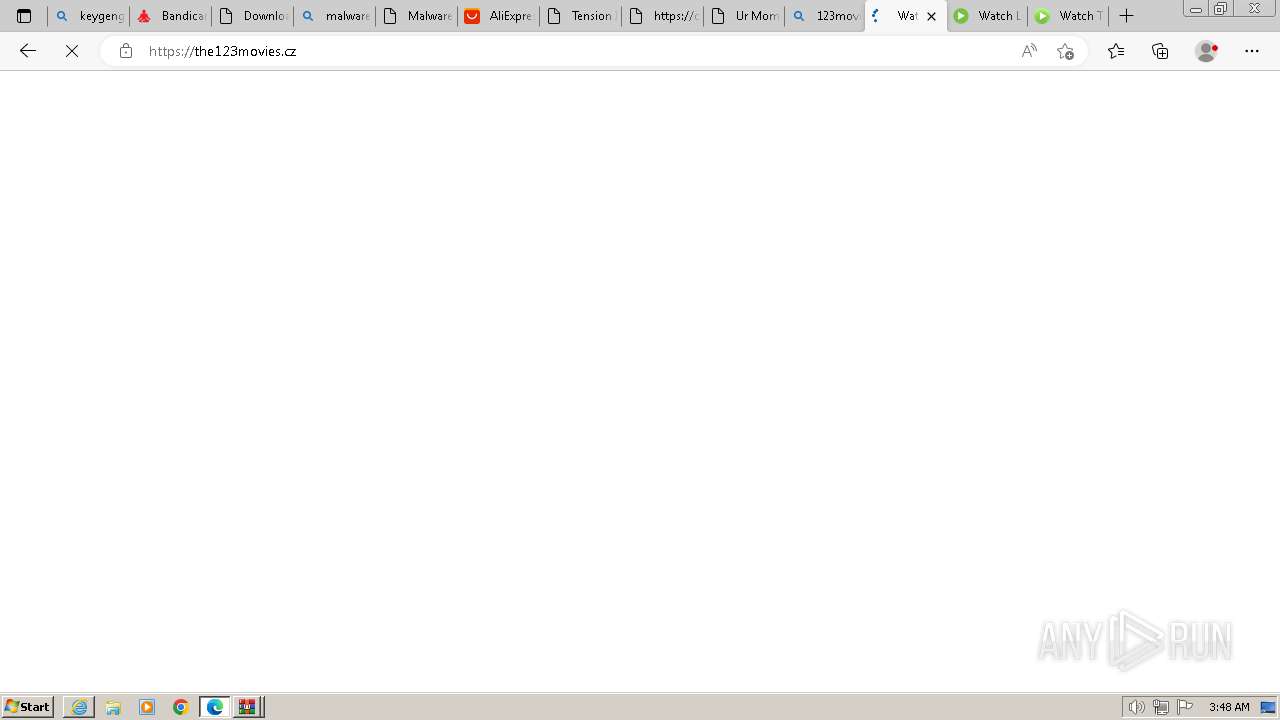Open a new tab with plus button
Image resolution: width=1280 pixels, height=720 pixels.
1126,16
